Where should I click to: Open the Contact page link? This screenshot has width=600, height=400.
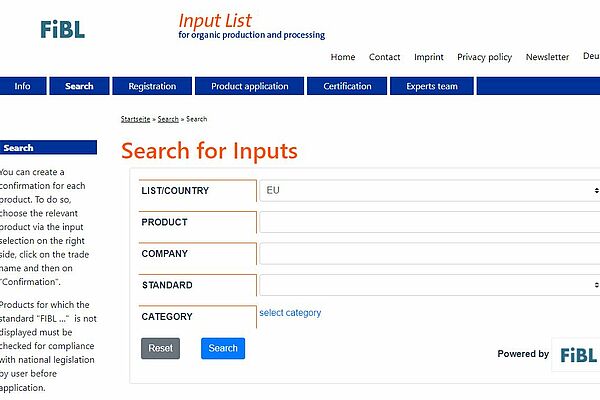(385, 57)
